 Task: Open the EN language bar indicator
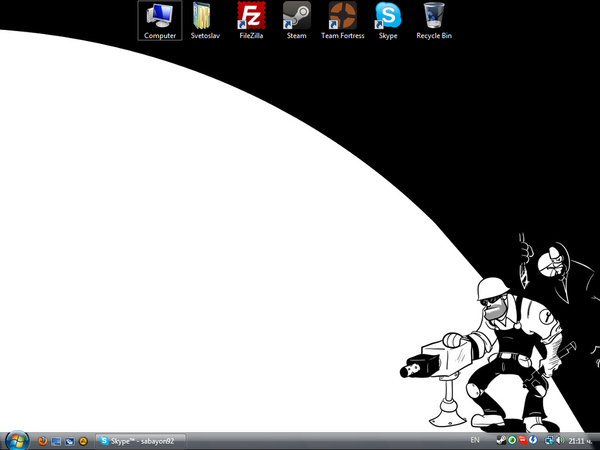(x=474, y=440)
